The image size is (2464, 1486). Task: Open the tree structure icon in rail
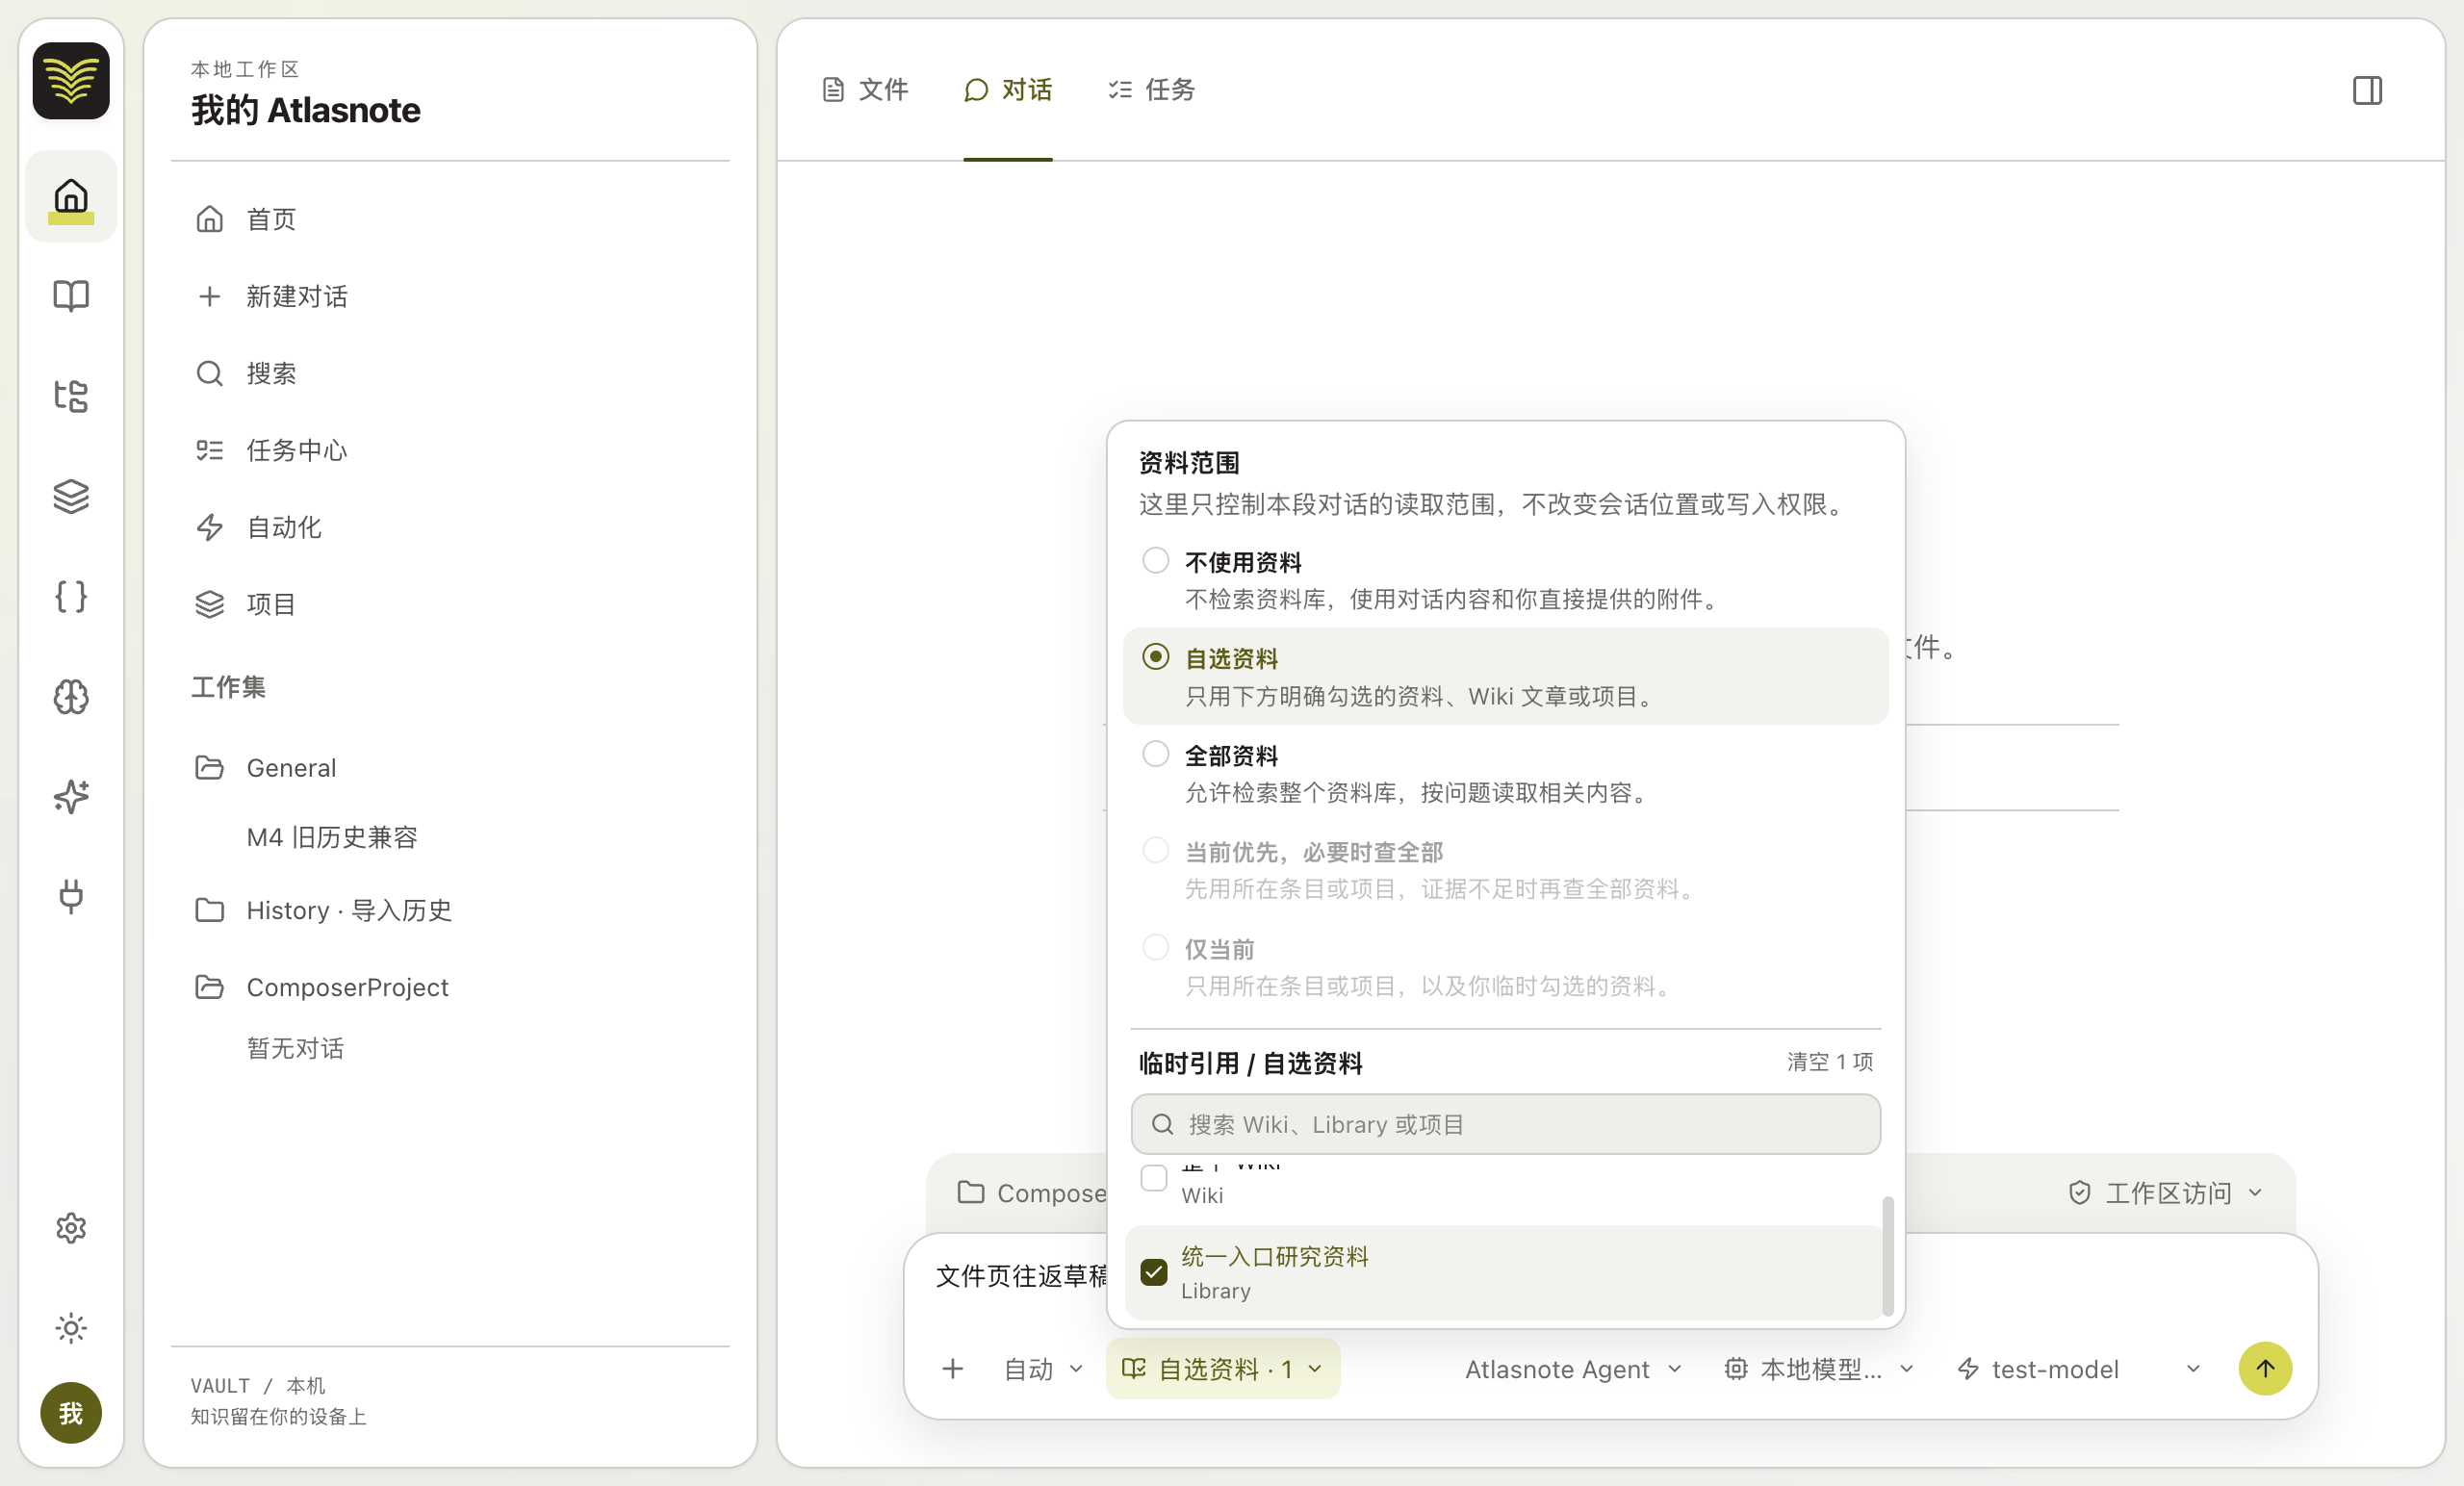71,396
